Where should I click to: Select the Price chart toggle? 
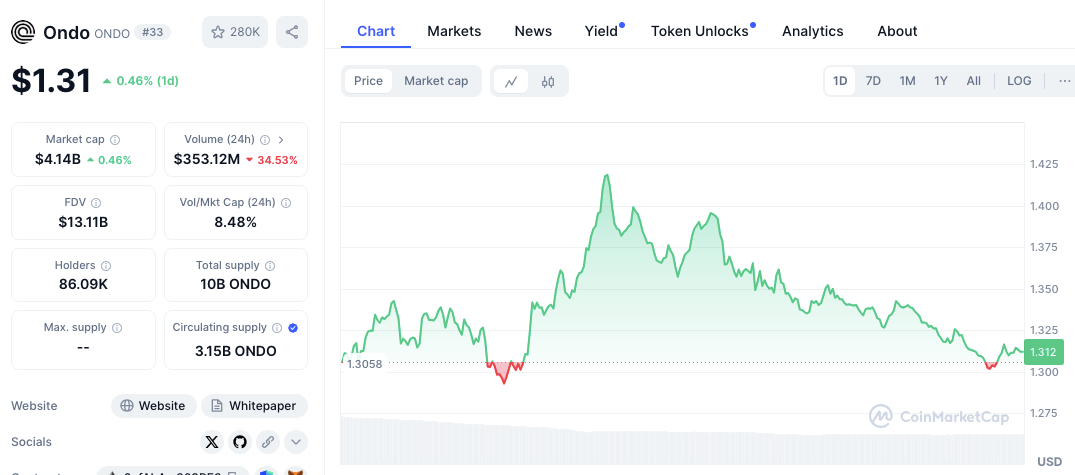pyautogui.click(x=368, y=81)
